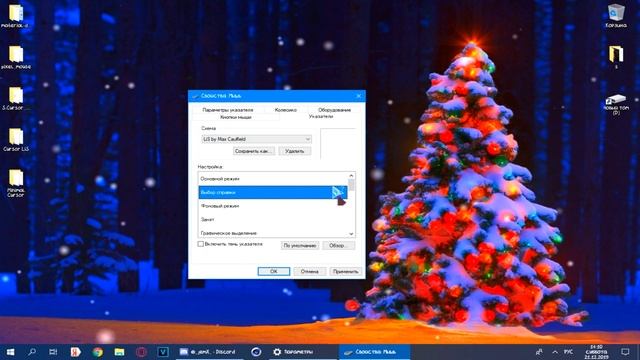Click the Удалить scheme button
Image resolution: width=640 pixels, height=360 pixels.
click(295, 151)
